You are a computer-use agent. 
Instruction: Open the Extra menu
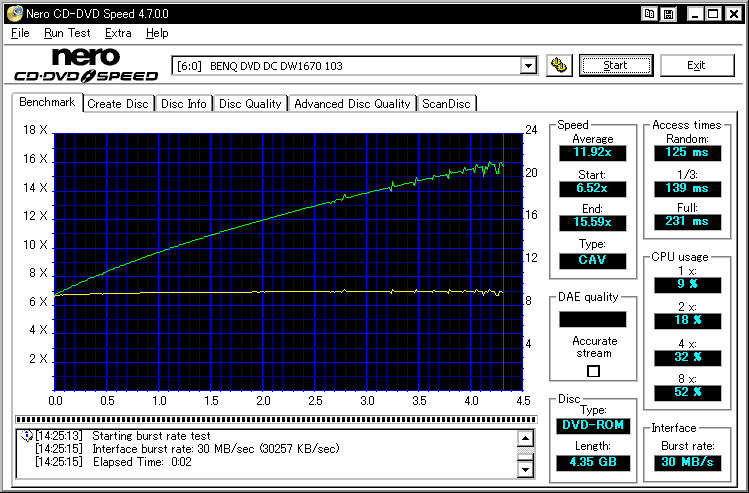click(118, 33)
